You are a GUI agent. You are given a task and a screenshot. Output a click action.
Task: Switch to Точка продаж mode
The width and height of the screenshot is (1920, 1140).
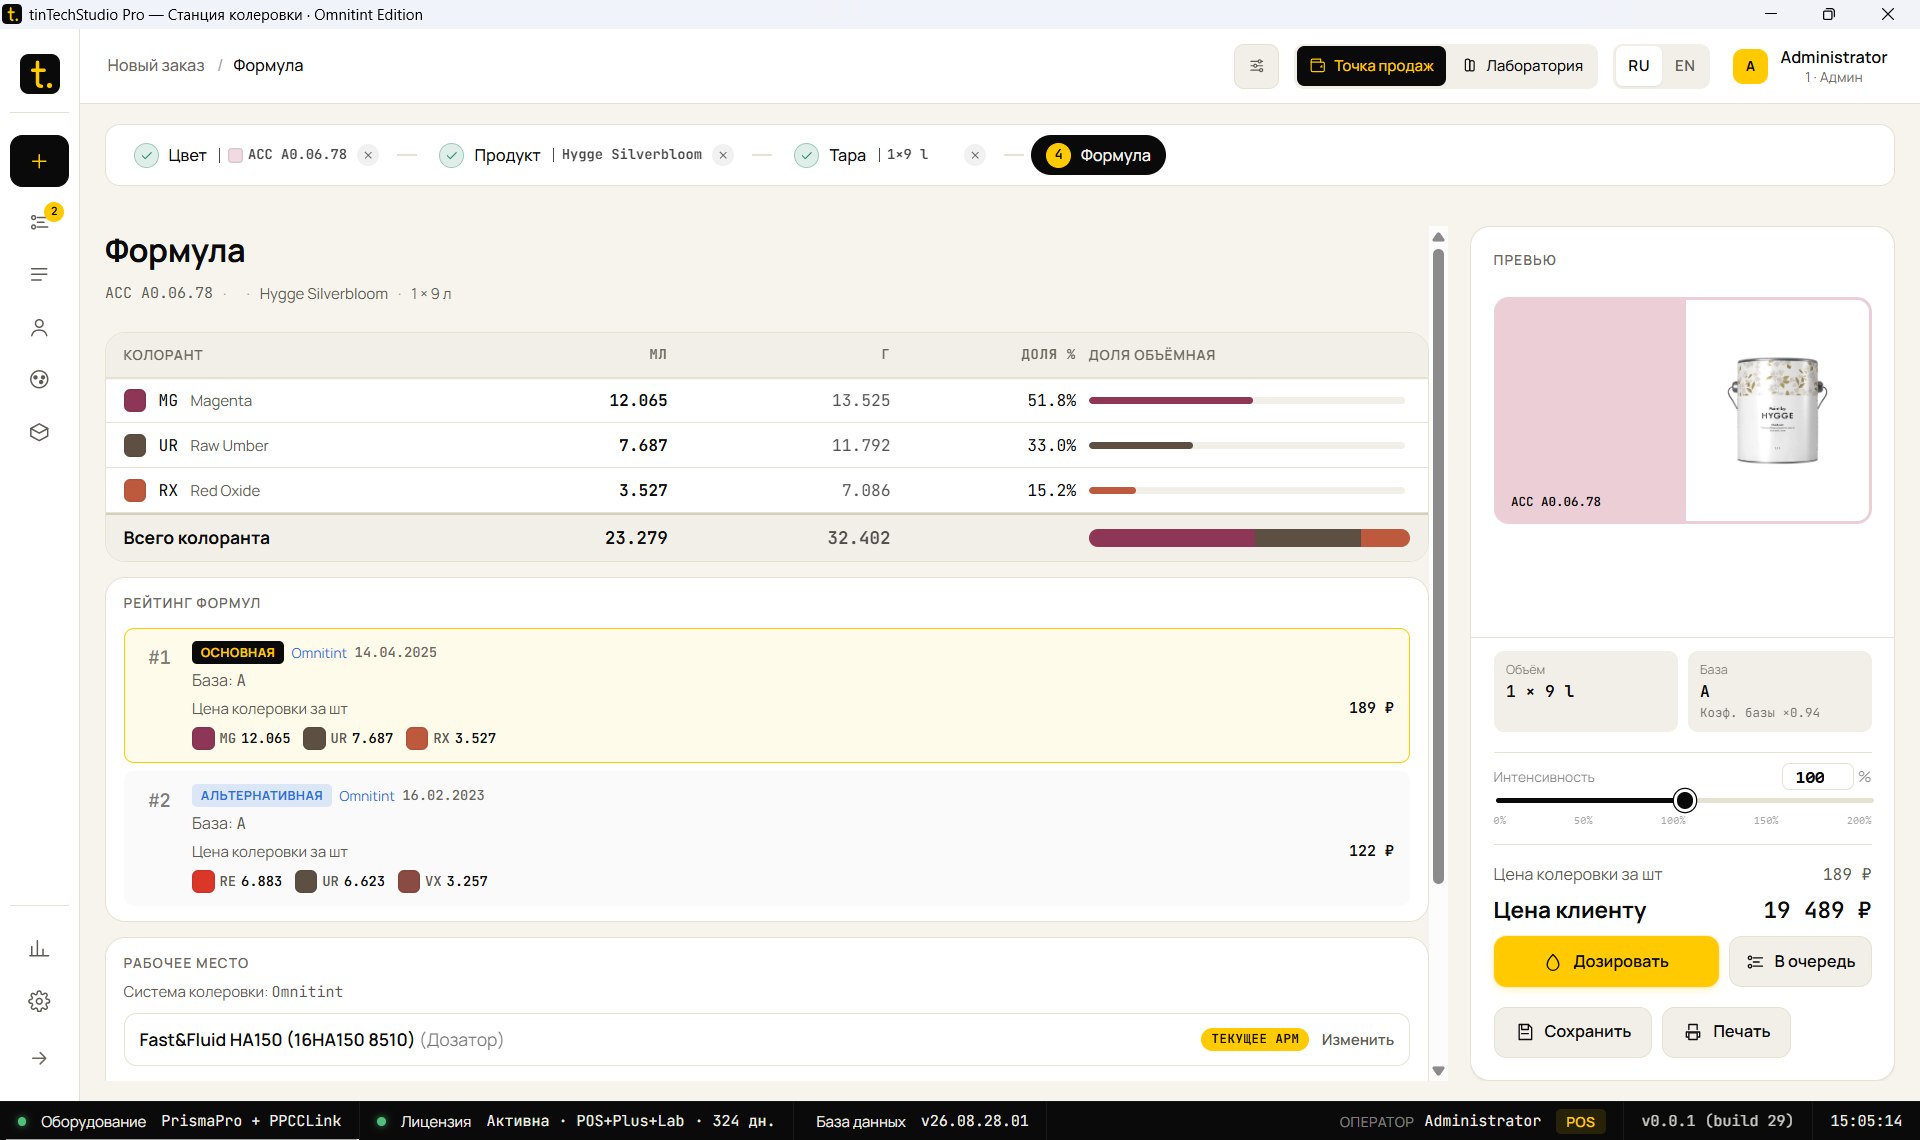pos(1371,66)
